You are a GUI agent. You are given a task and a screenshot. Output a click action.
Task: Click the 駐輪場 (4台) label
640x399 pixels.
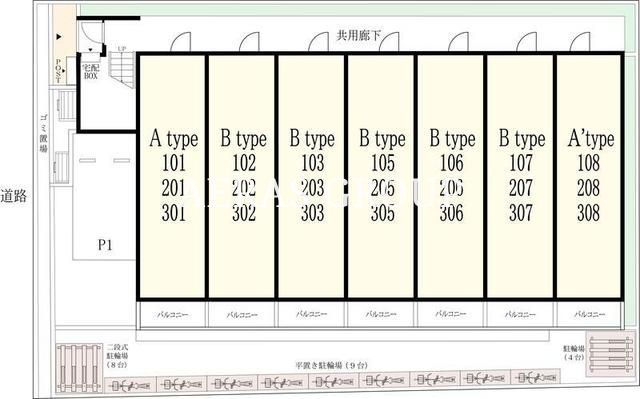click(x=574, y=353)
